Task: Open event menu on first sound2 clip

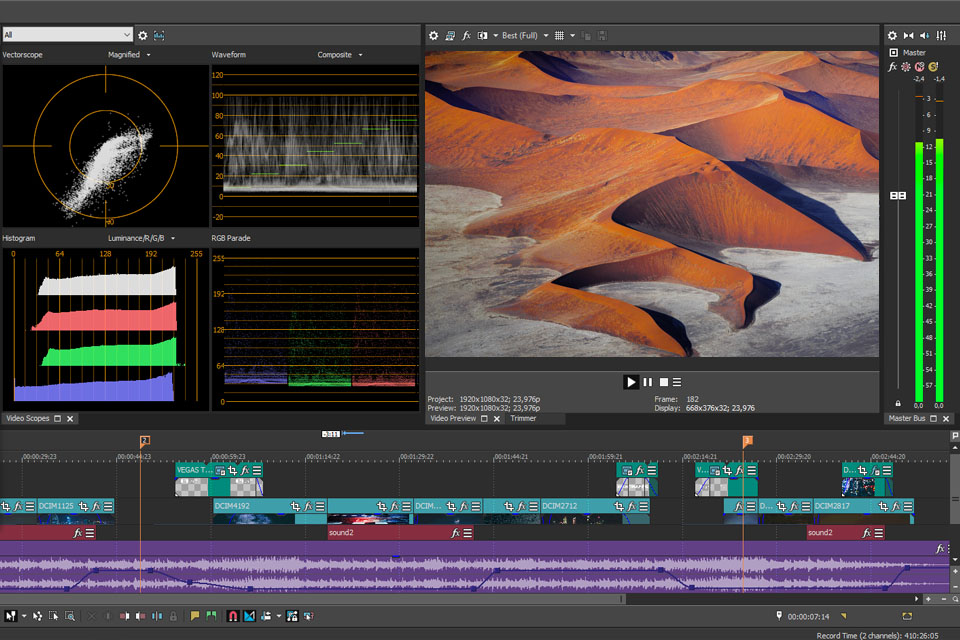Action: (x=468, y=533)
